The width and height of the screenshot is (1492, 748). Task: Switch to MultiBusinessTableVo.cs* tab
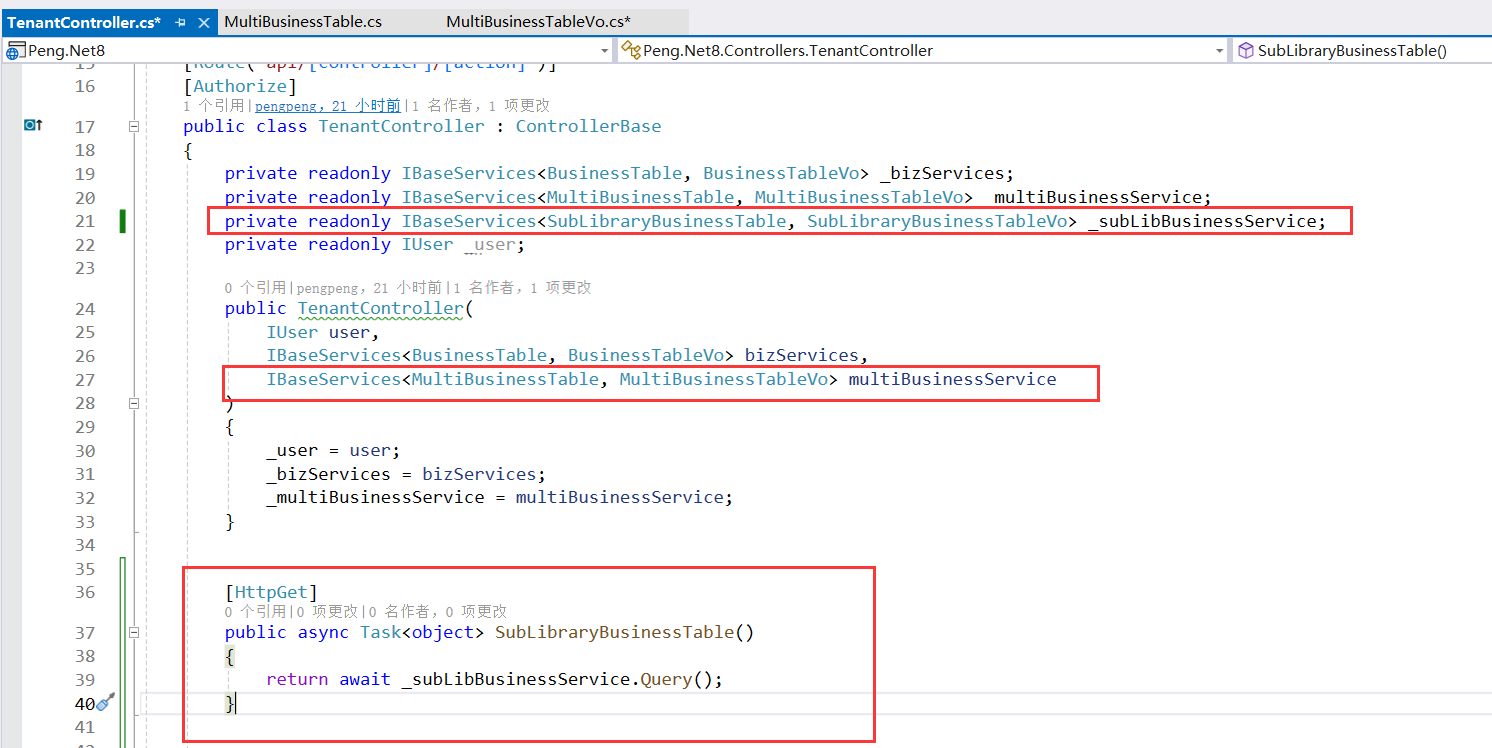(x=538, y=21)
